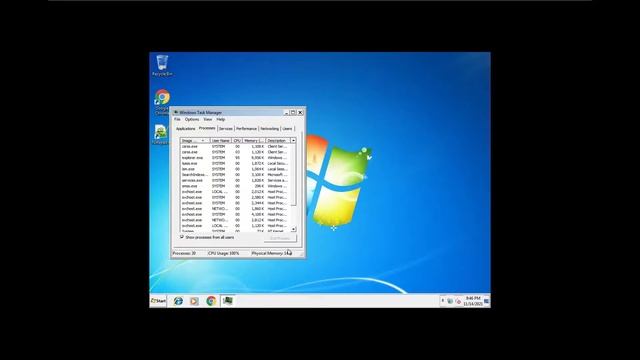Click the network icon in system tray
The height and width of the screenshot is (360, 640).
(450, 301)
